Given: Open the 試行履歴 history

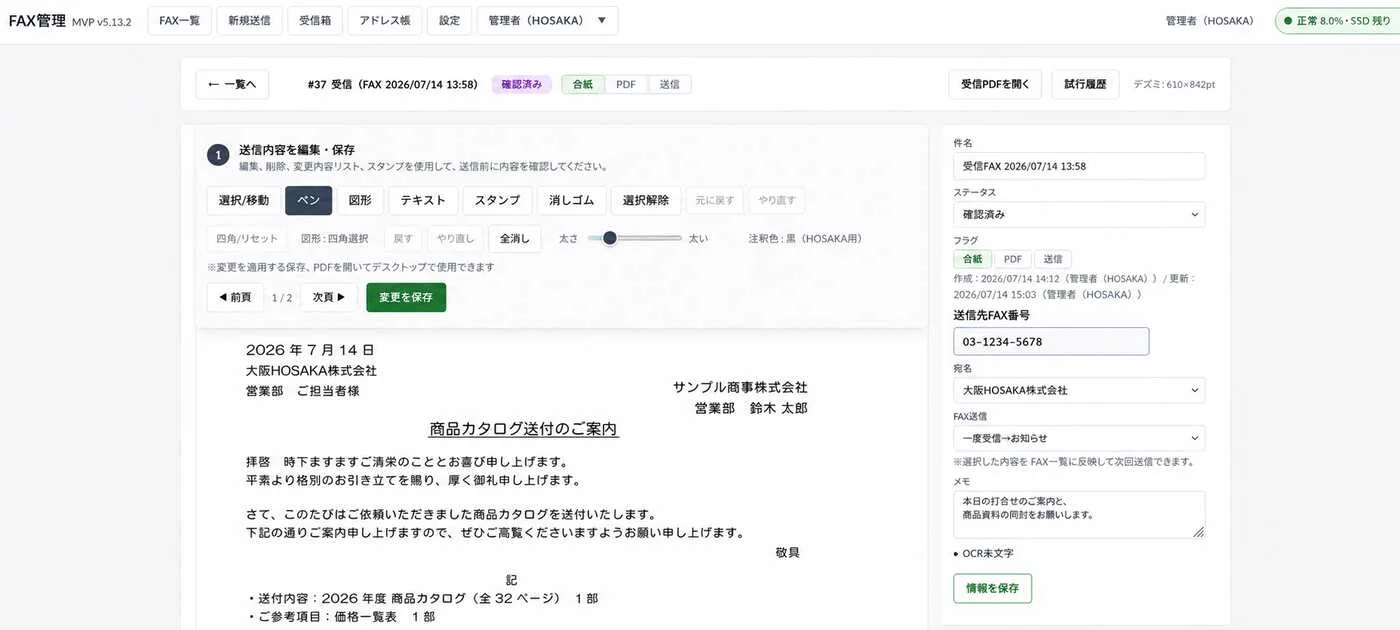Looking at the screenshot, I should [1085, 84].
